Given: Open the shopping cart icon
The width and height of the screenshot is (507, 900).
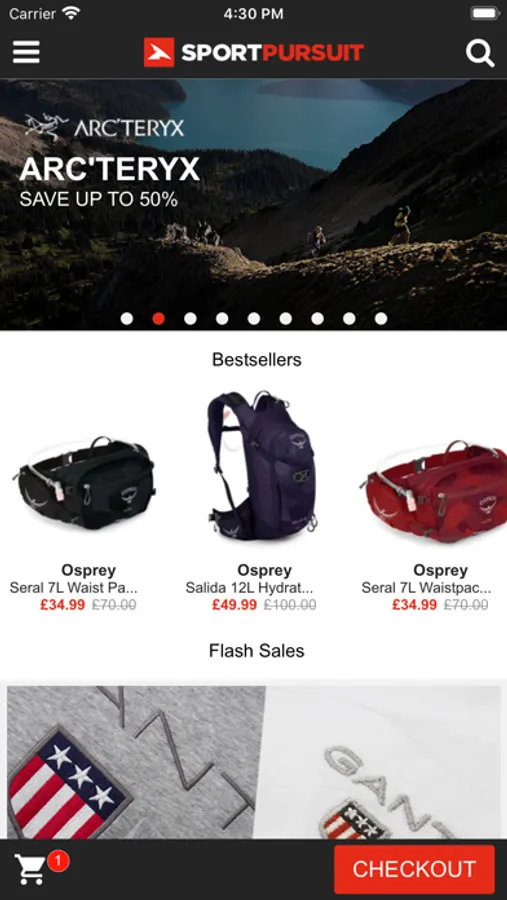Looking at the screenshot, I should tap(30, 869).
